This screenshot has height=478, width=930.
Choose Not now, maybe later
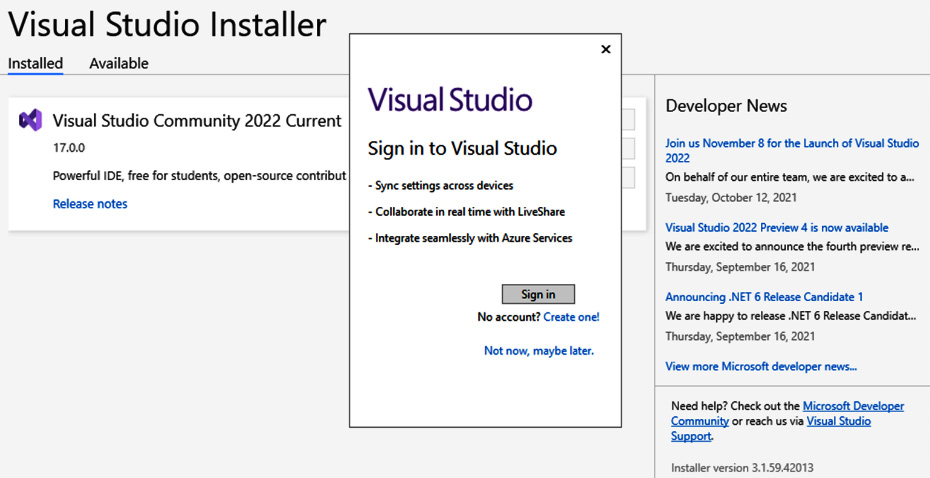pos(539,350)
